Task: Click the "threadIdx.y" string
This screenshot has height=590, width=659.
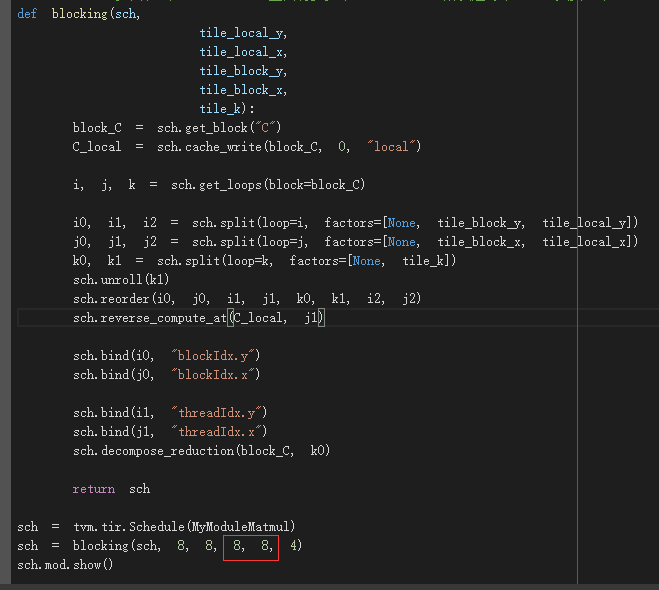Action: (x=216, y=413)
